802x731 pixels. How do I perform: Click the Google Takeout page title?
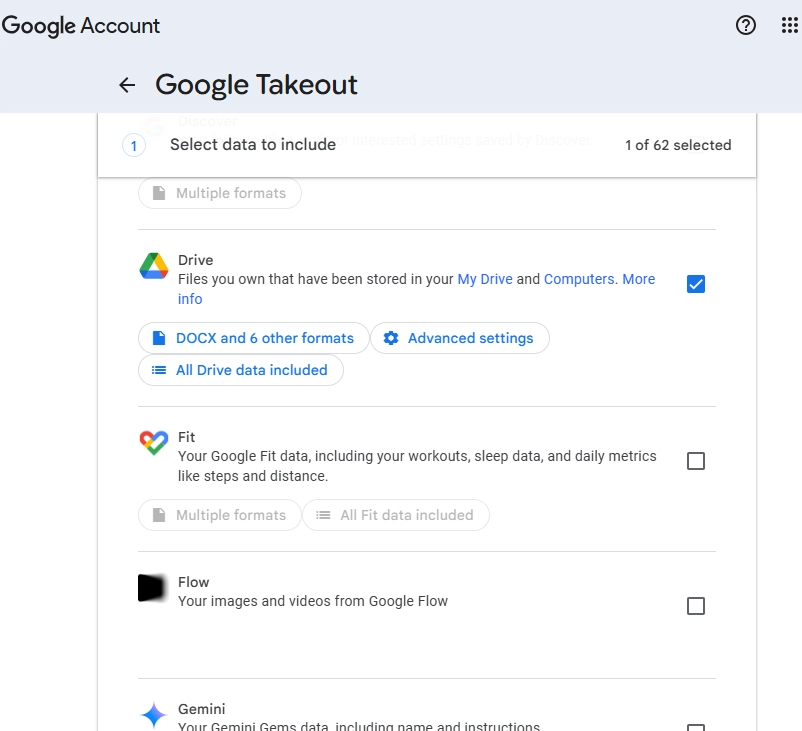click(x=256, y=85)
